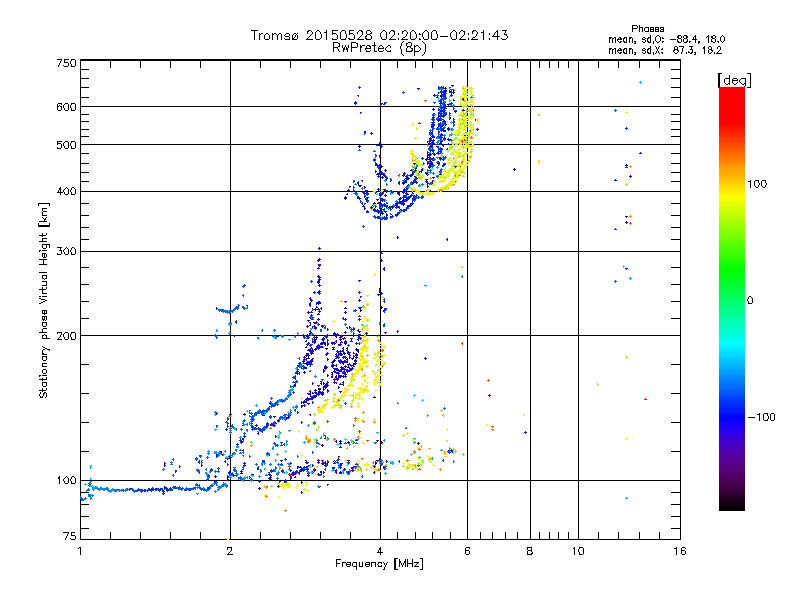Click the y-axis '400' tick label

66,192
